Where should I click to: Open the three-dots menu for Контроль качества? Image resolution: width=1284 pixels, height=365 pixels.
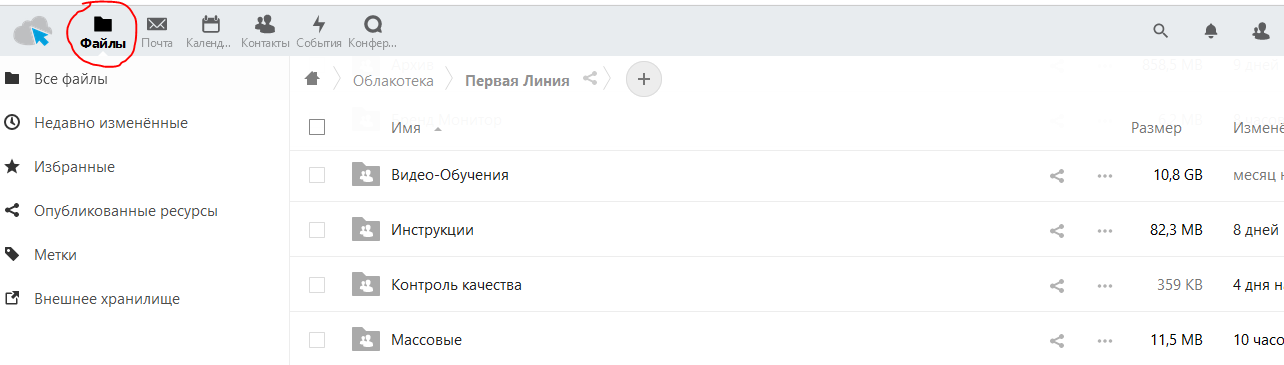click(1105, 285)
